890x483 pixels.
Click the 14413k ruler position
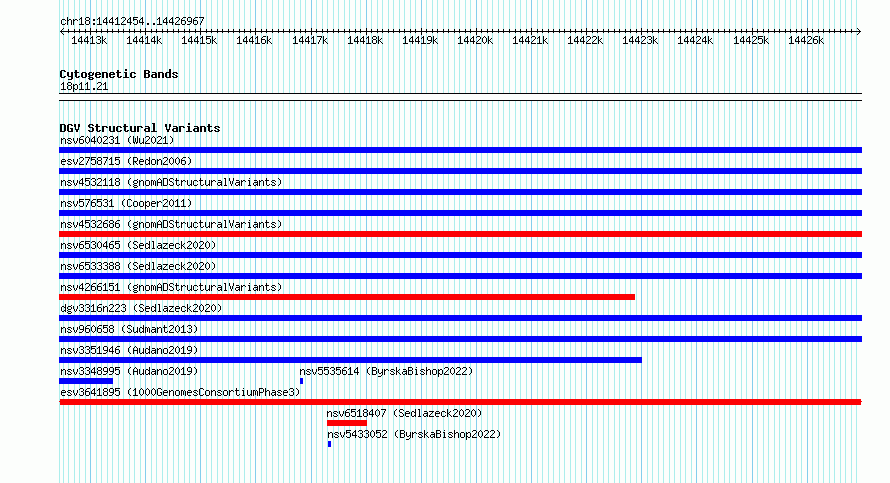point(89,40)
